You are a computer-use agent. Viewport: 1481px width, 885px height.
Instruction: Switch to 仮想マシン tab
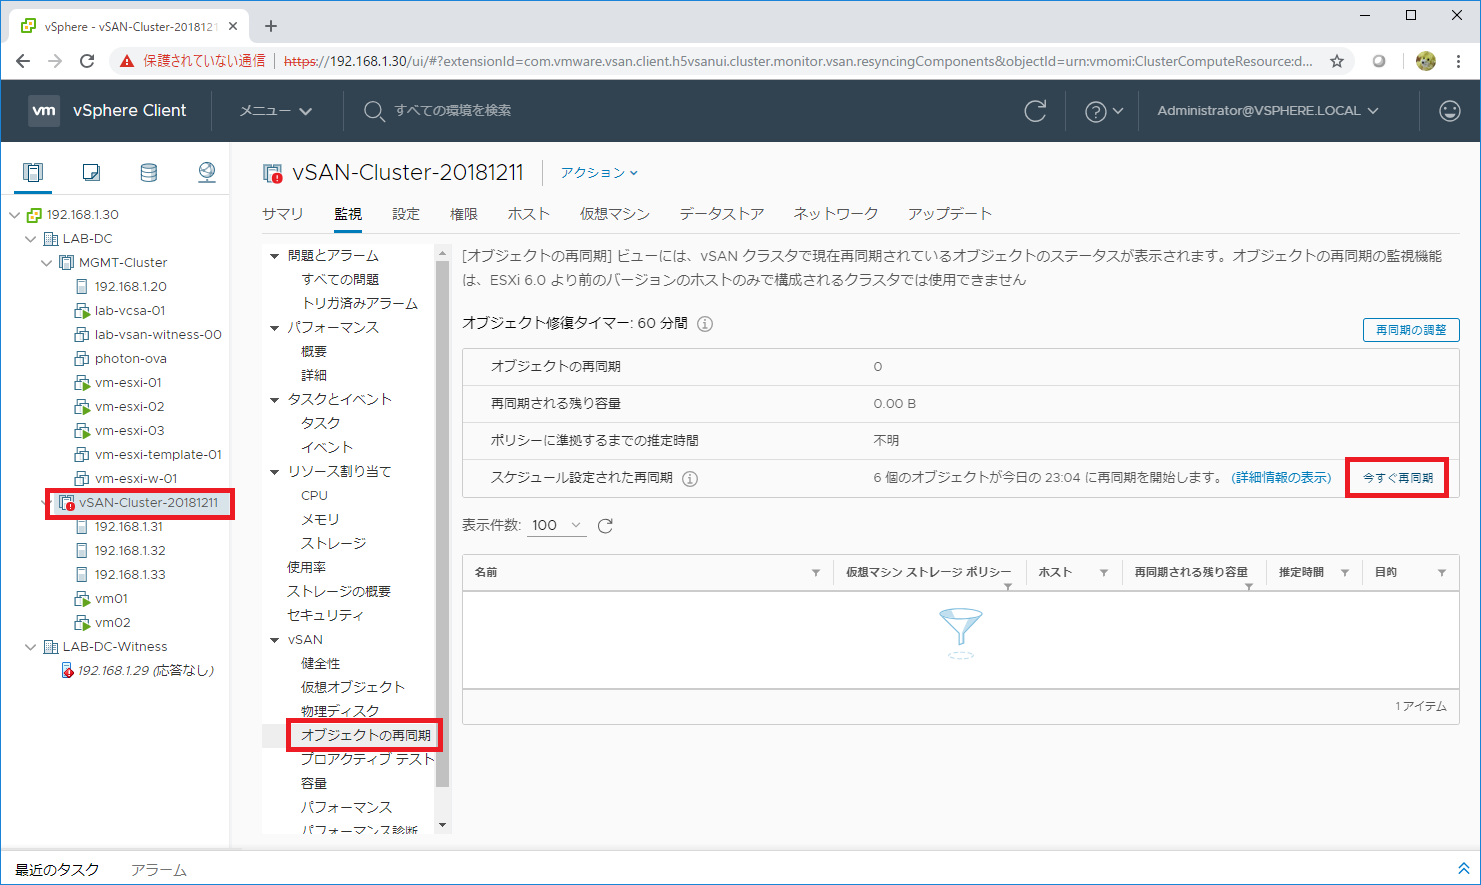pos(615,214)
